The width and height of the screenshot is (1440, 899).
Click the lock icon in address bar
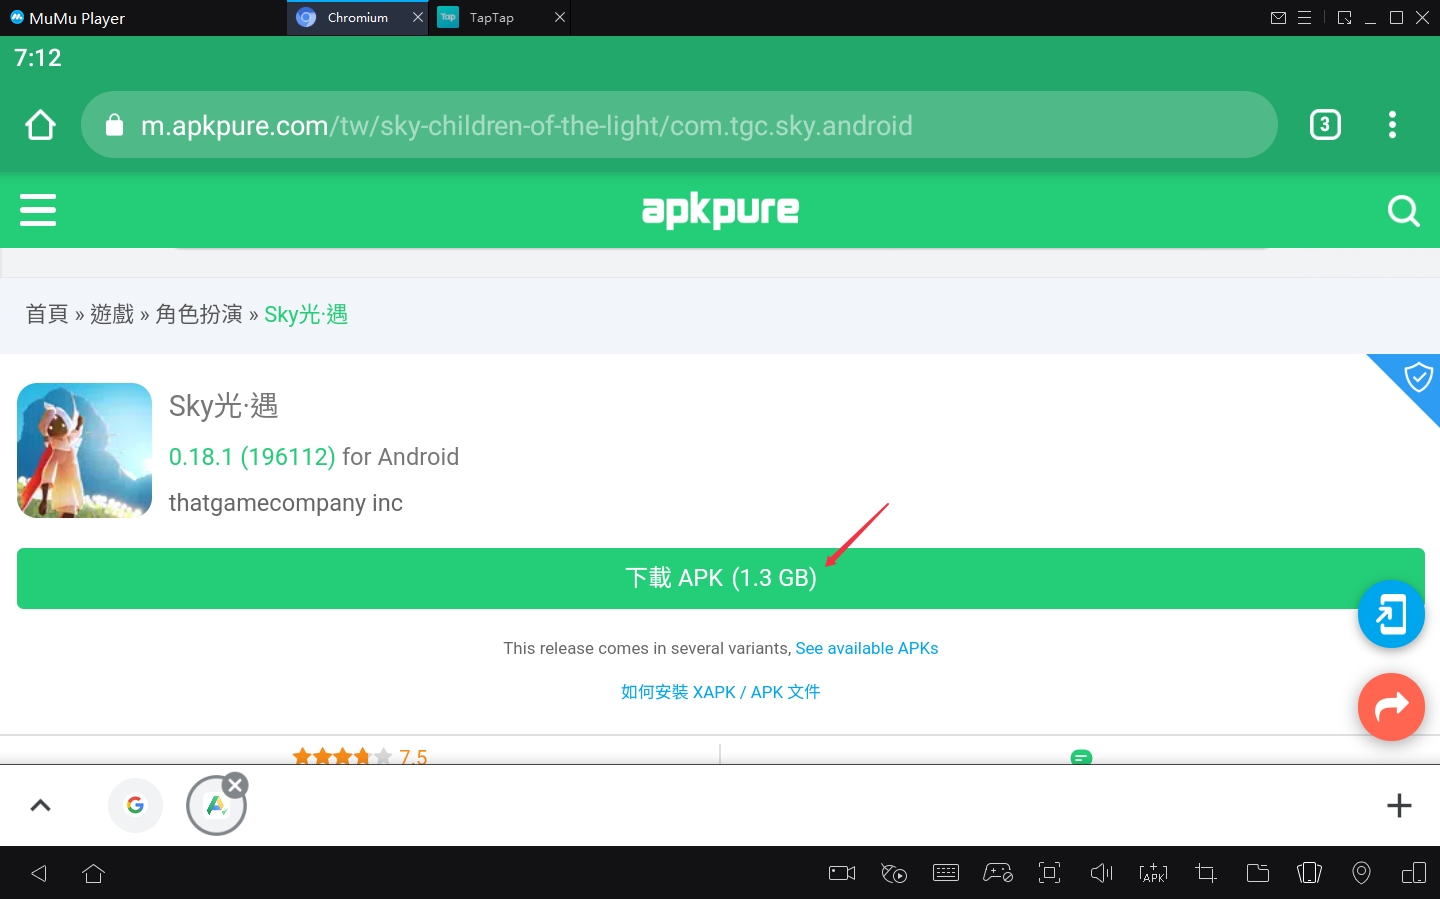(114, 125)
